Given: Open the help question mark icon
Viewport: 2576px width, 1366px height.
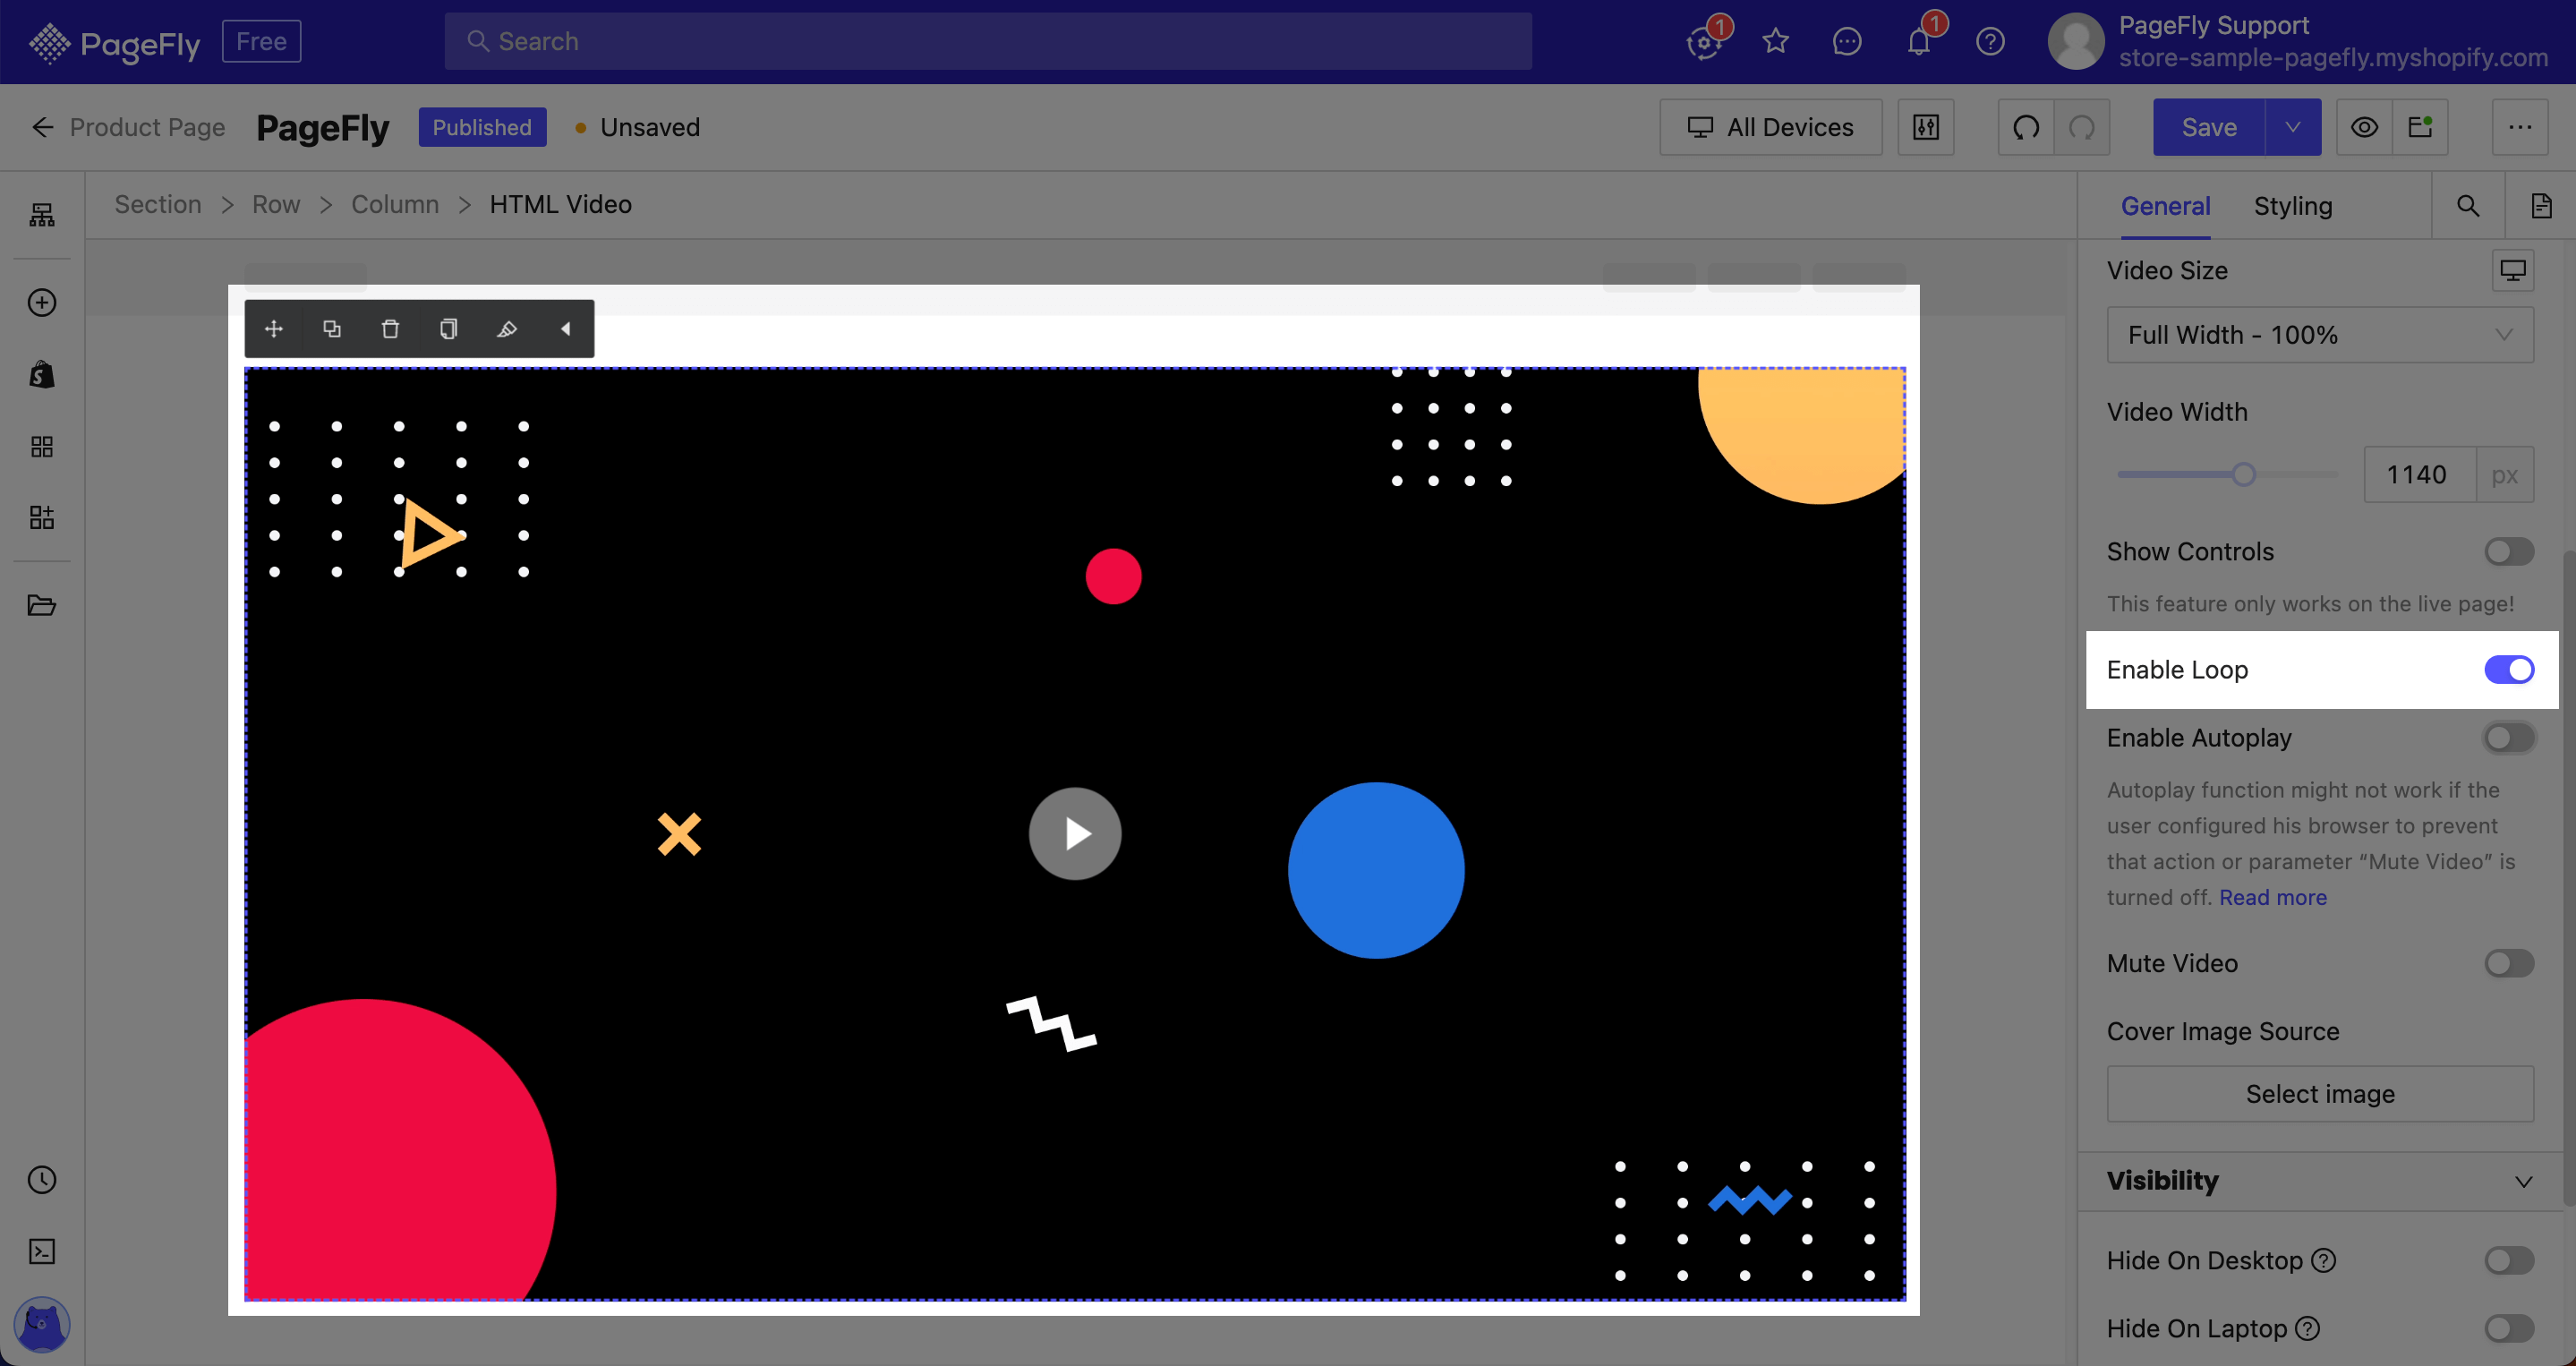Looking at the screenshot, I should (x=1991, y=41).
